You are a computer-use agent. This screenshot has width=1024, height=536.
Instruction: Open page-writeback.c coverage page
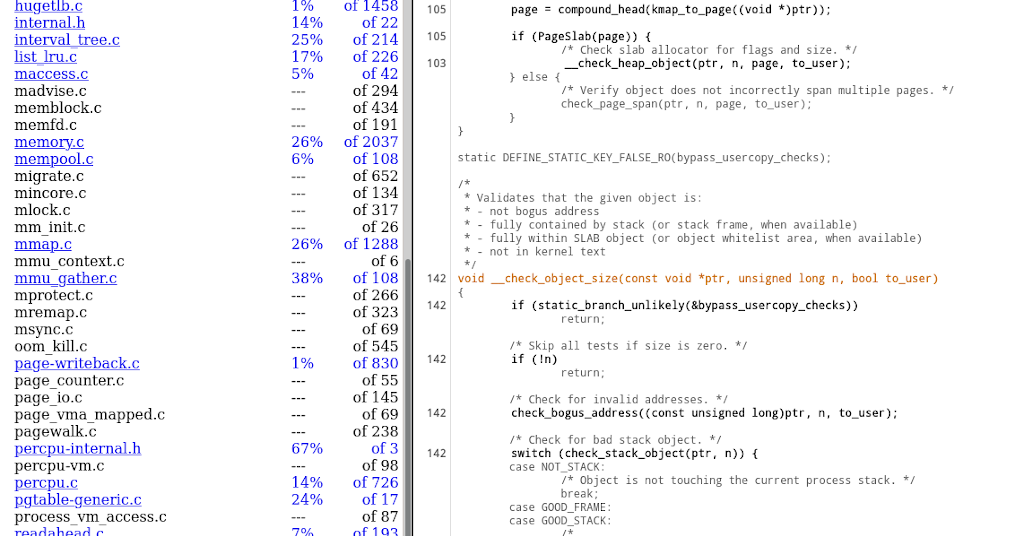click(77, 363)
